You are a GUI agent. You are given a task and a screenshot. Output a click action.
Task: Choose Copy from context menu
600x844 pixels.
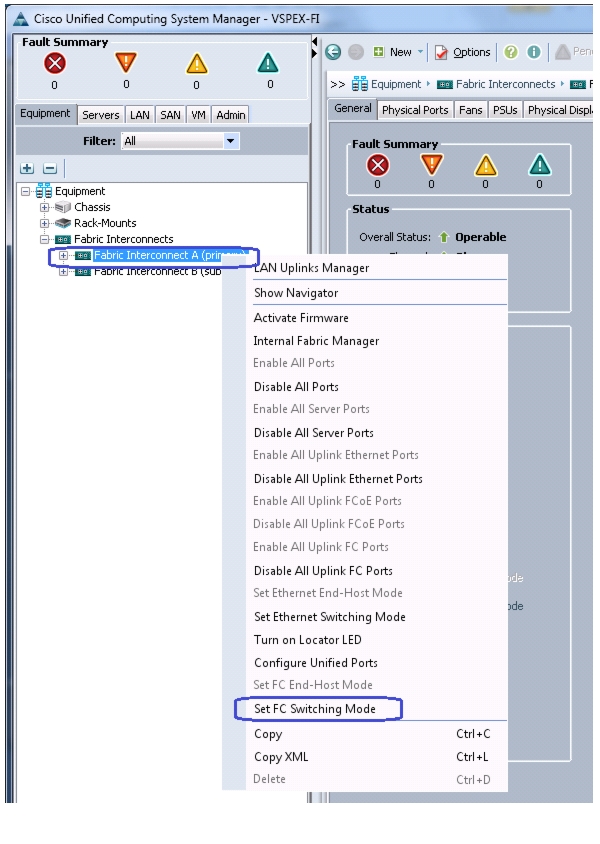(x=268, y=734)
